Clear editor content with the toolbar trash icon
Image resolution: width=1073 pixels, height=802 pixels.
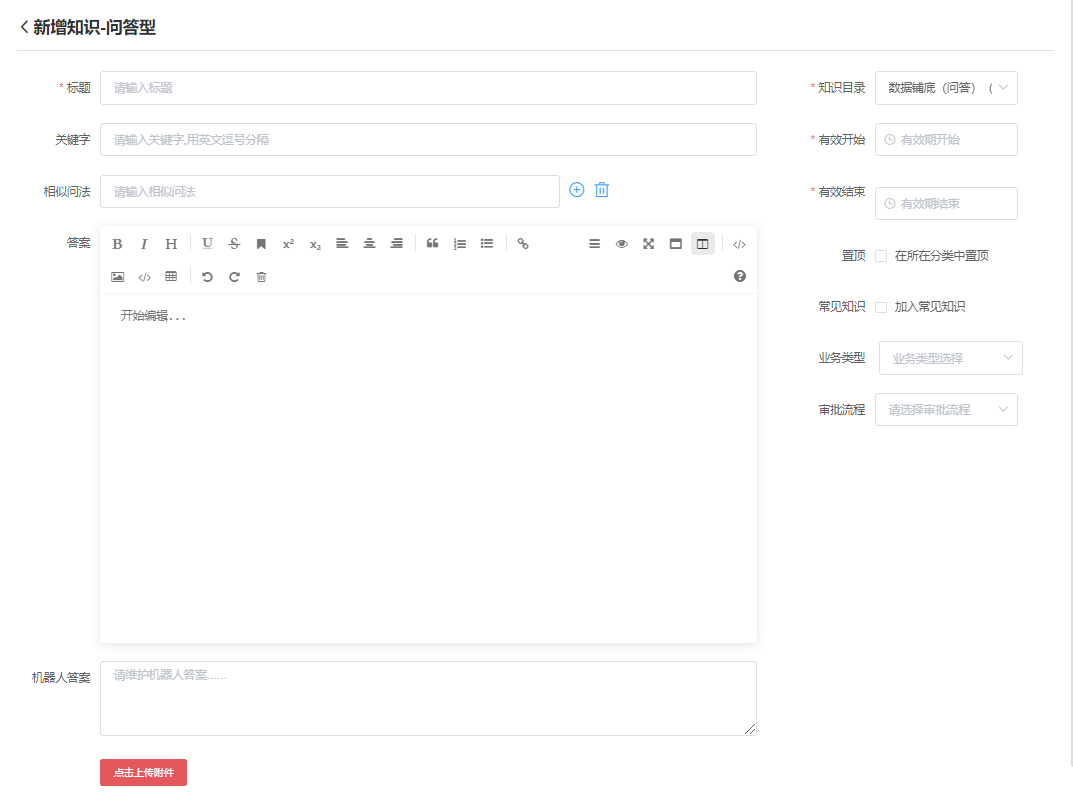click(x=261, y=277)
